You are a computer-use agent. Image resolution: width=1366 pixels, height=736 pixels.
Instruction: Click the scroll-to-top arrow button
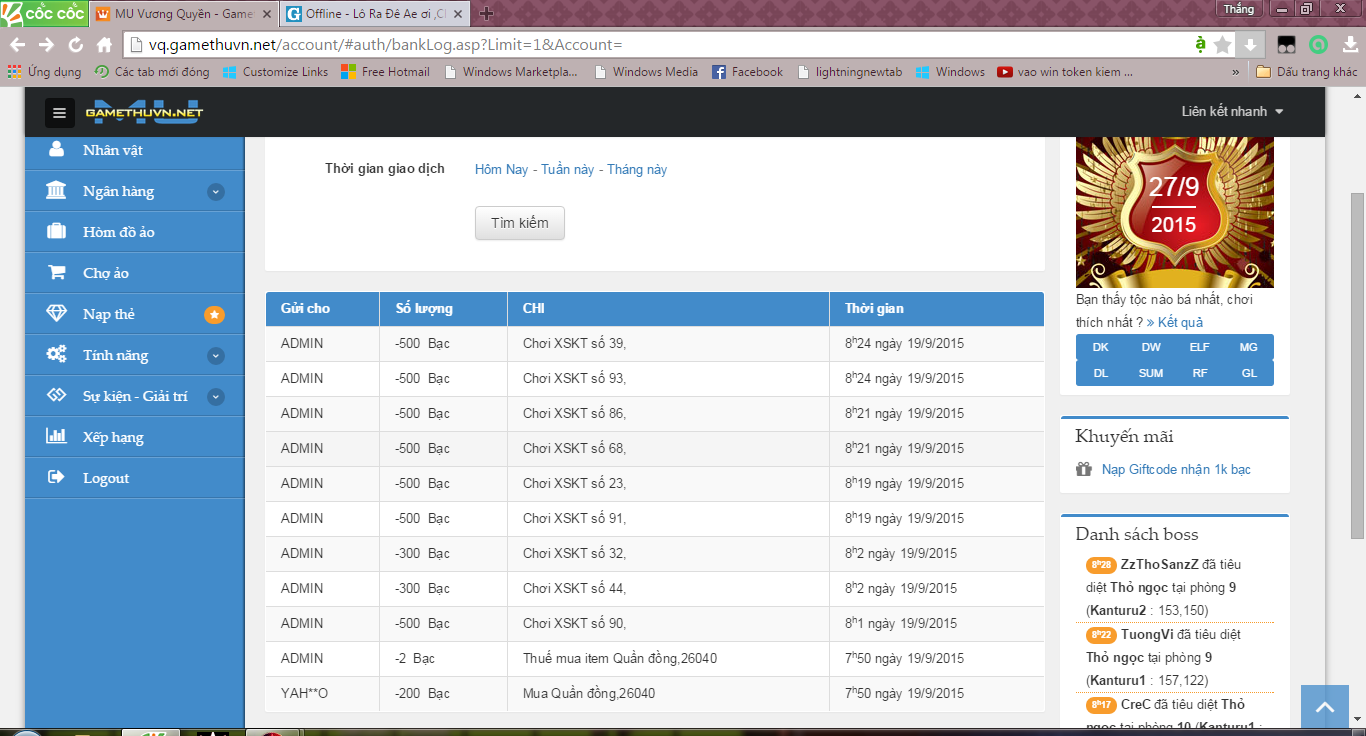coord(1325,708)
